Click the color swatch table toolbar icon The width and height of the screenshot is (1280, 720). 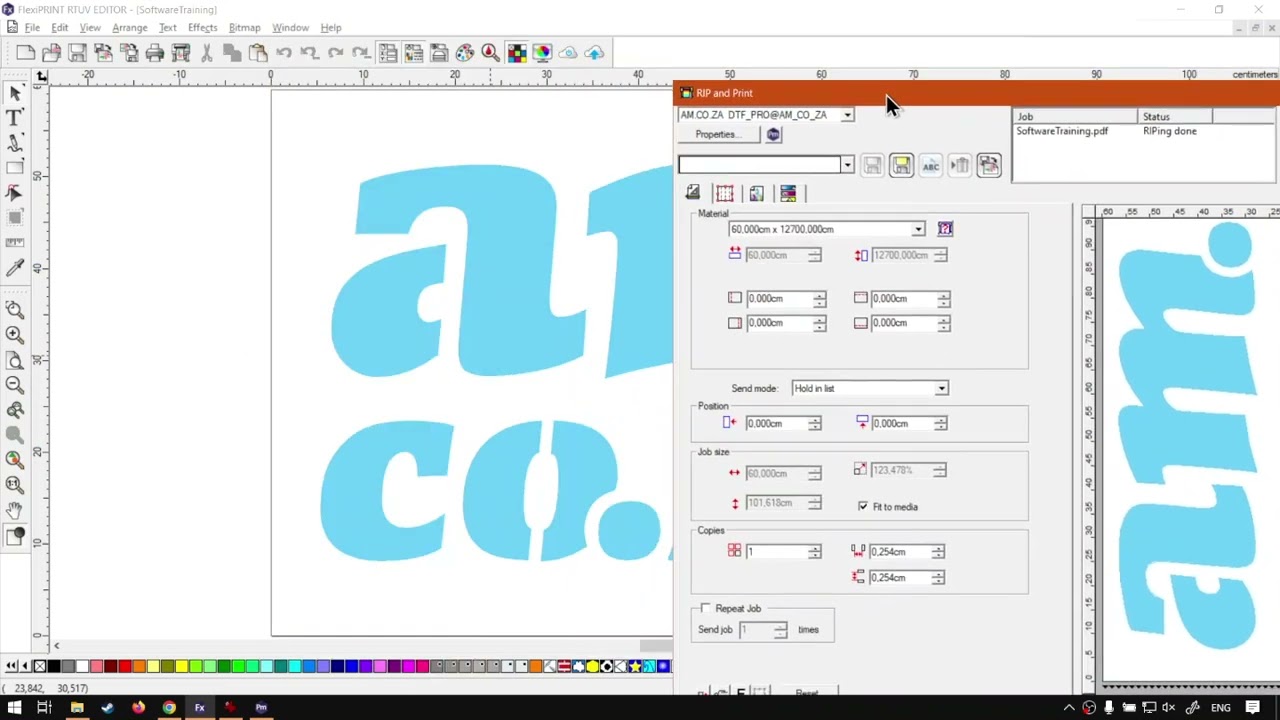(x=516, y=52)
